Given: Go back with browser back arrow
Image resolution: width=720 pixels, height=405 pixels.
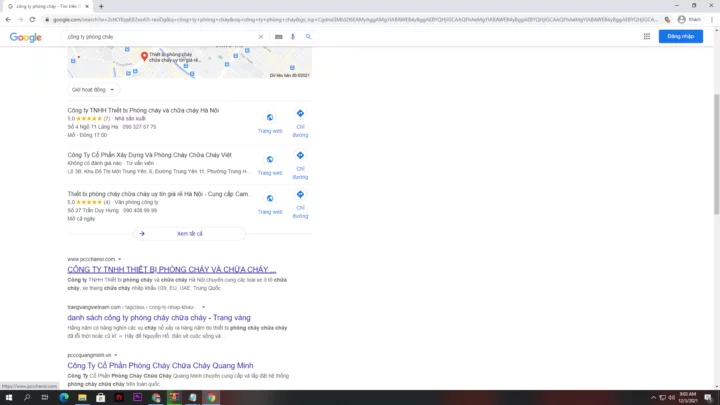Looking at the screenshot, I should [x=8, y=20].
